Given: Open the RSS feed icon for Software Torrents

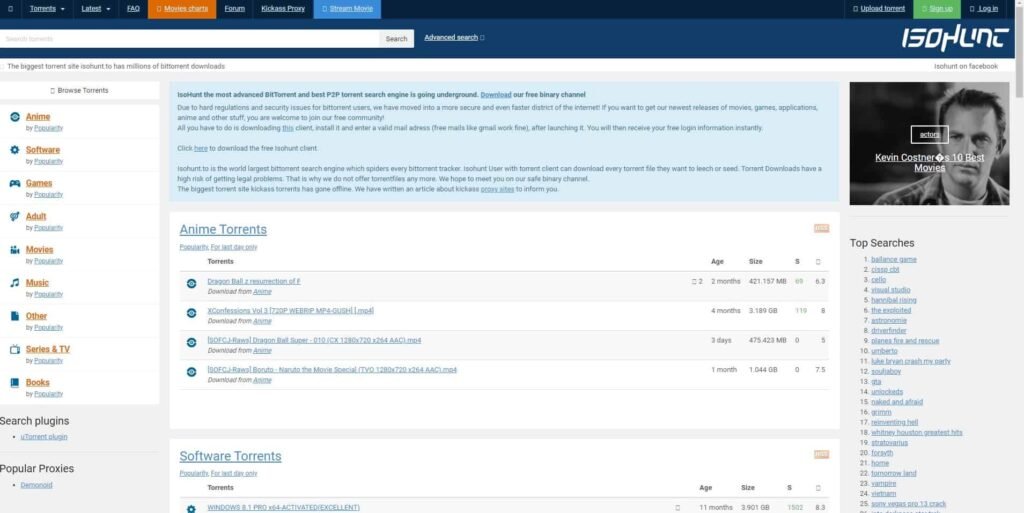Looking at the screenshot, I should [x=821, y=454].
